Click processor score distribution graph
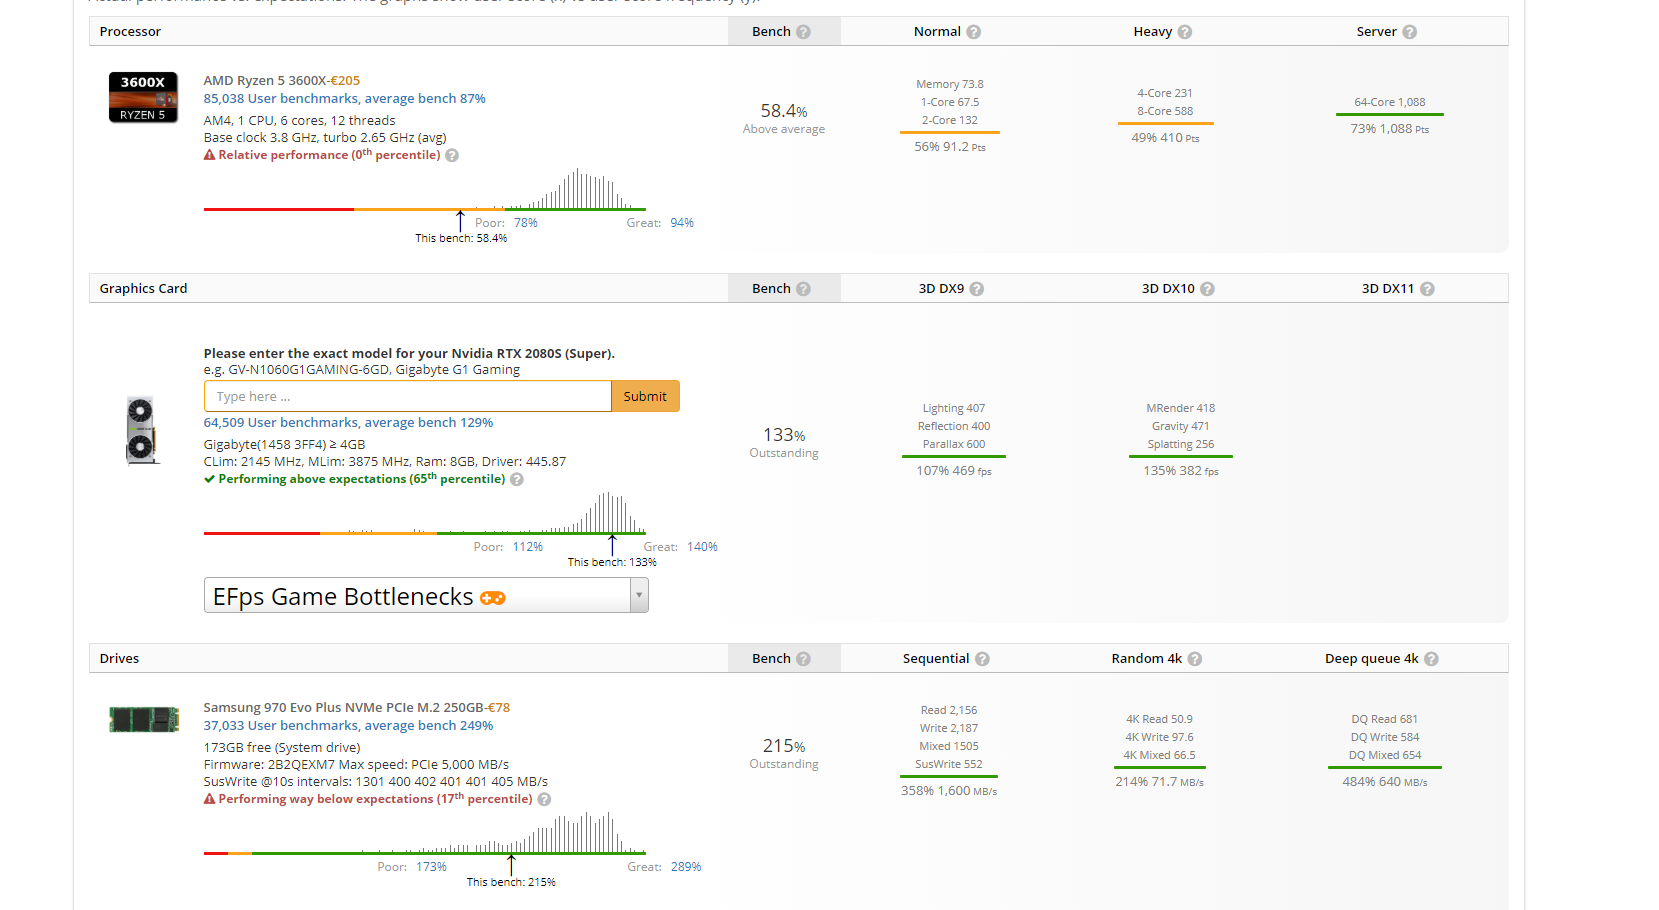1659x910 pixels. tap(425, 190)
